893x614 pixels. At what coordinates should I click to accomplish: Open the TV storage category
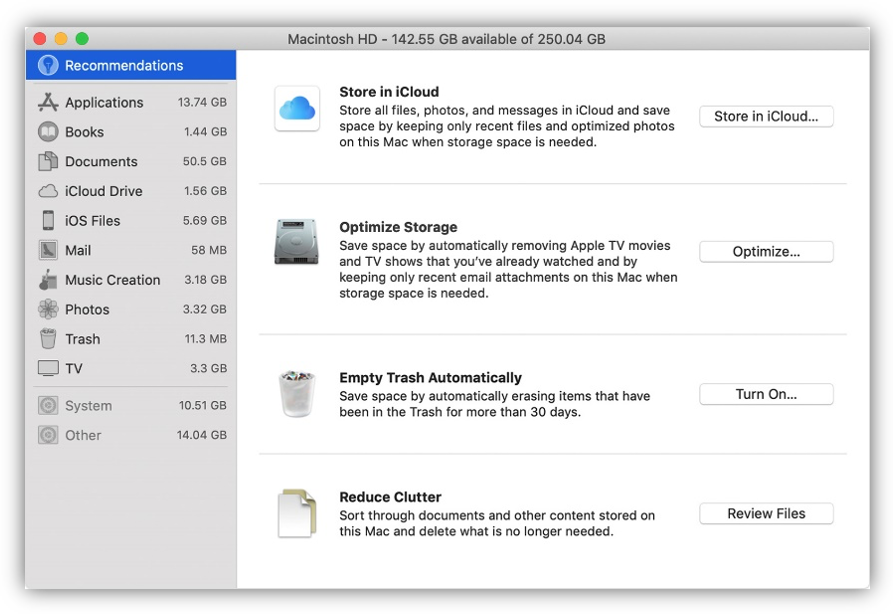point(131,369)
